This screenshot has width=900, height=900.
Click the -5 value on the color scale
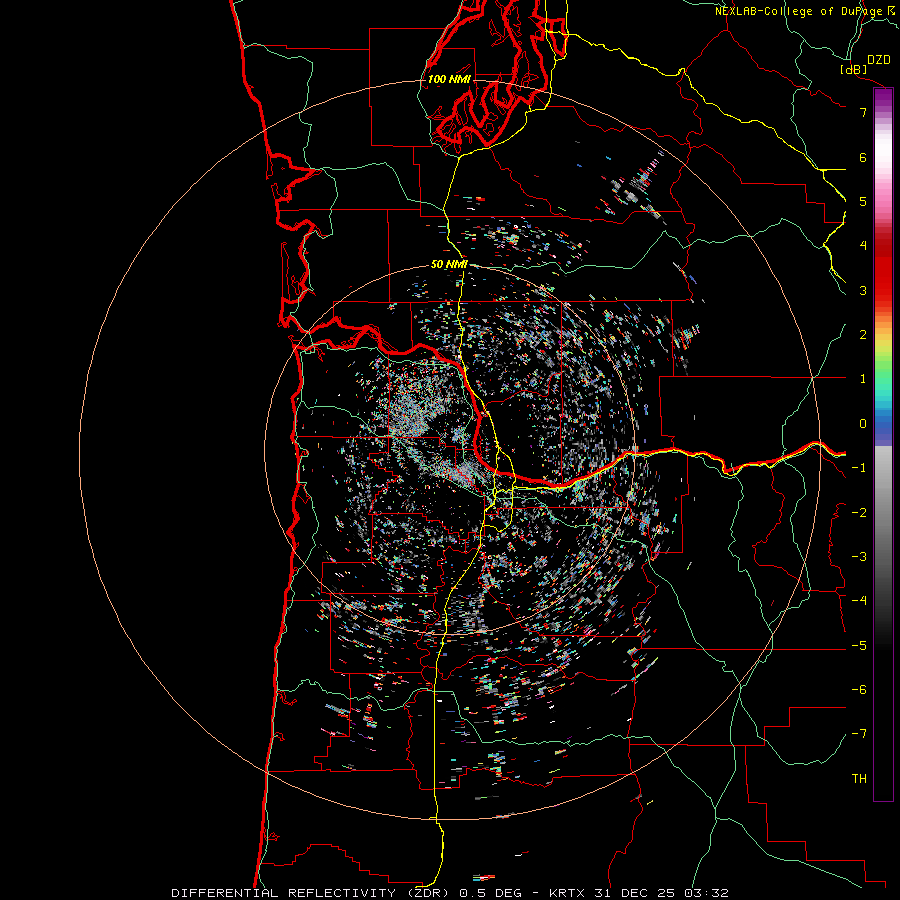(x=859, y=646)
